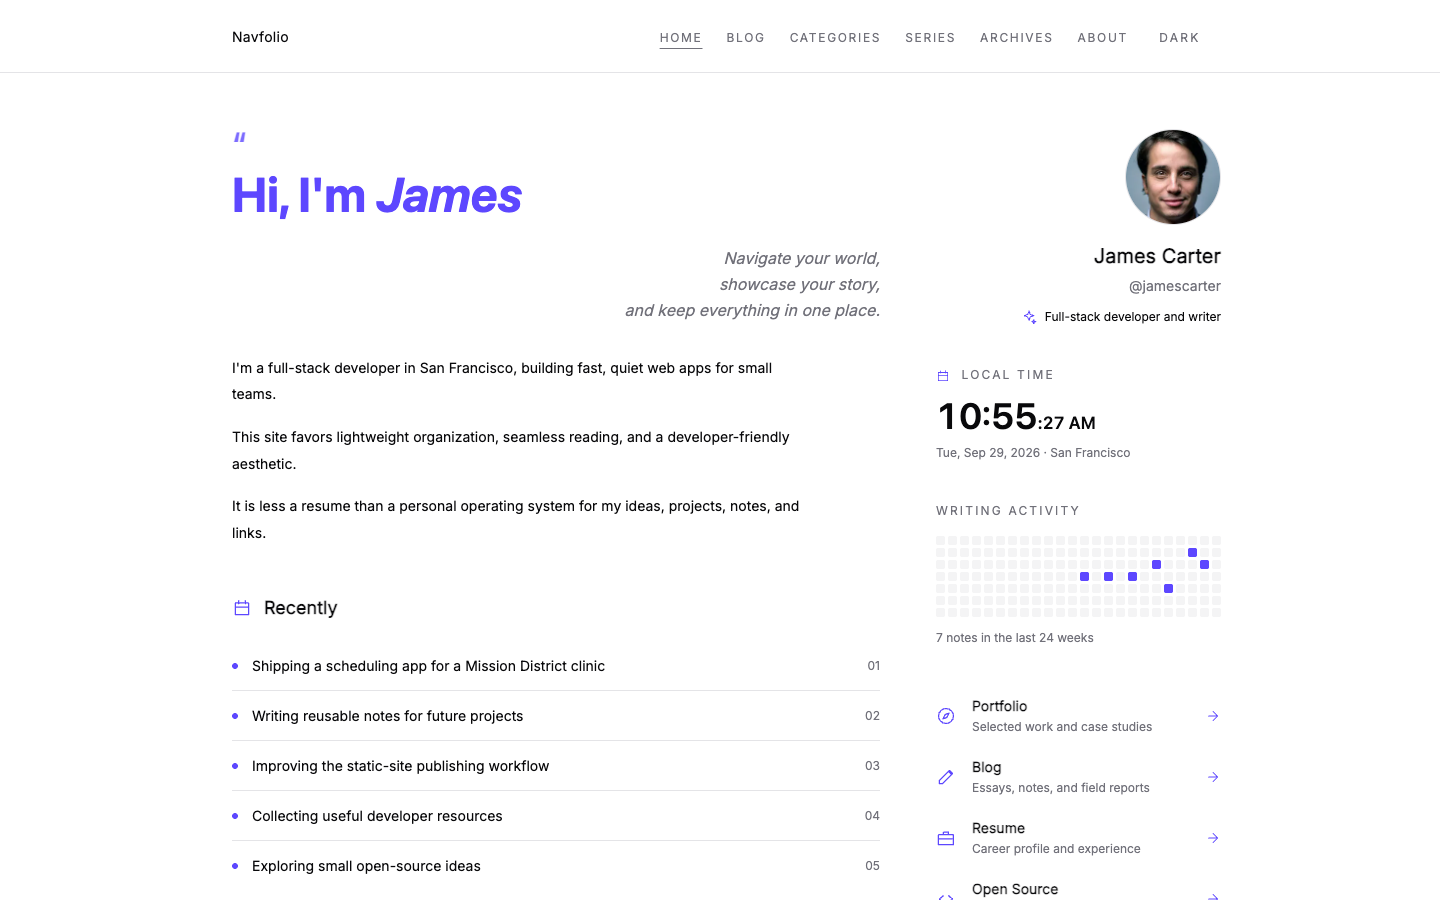
Task: Click the 'Hi, I'm James' heading
Action: [377, 195]
